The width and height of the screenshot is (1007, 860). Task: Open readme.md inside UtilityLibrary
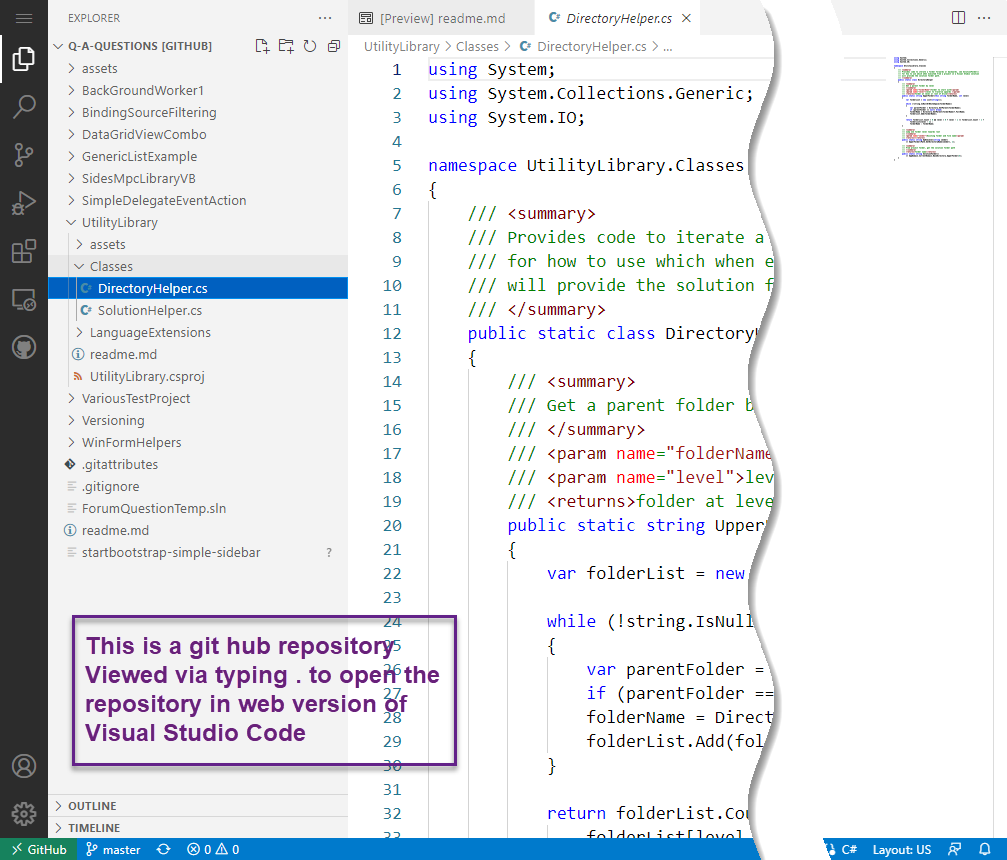tap(198, 355)
